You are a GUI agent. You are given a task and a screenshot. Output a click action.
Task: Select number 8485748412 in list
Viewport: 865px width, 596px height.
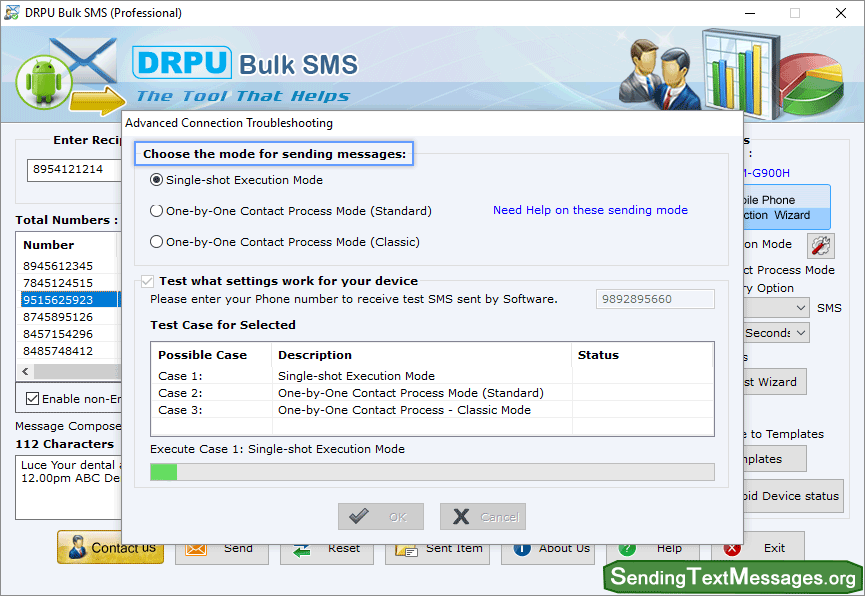[69, 351]
